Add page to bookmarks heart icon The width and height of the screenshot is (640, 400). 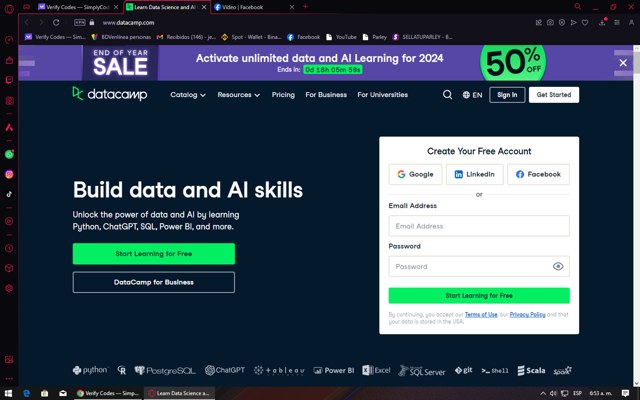coord(585,22)
